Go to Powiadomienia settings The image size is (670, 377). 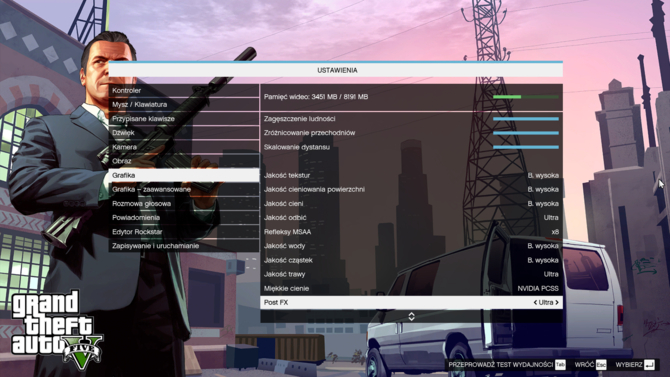tap(184, 218)
